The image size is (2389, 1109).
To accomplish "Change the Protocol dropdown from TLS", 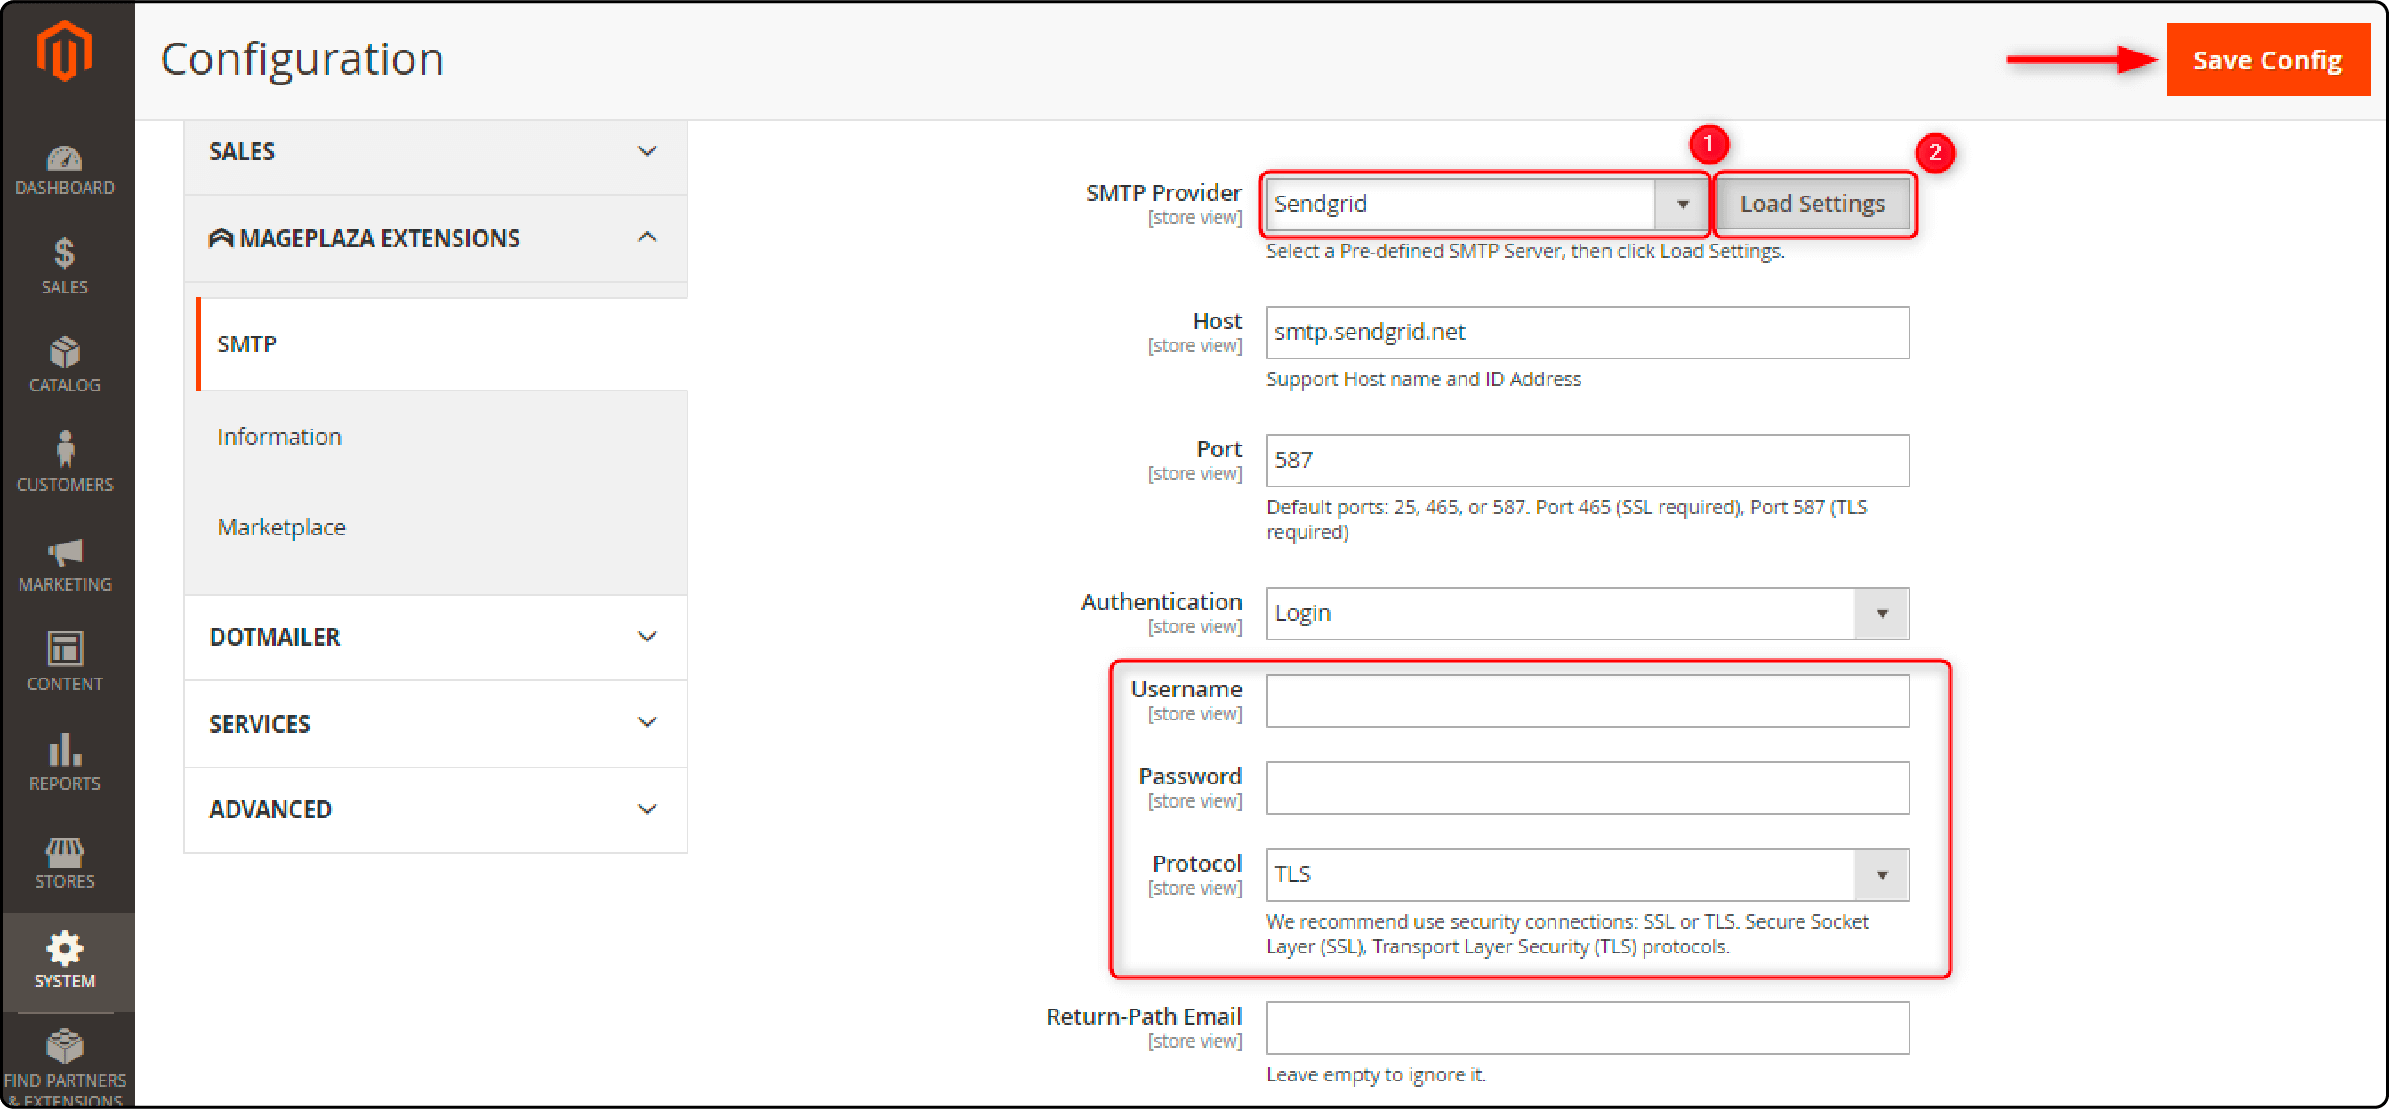I will pyautogui.click(x=1585, y=873).
